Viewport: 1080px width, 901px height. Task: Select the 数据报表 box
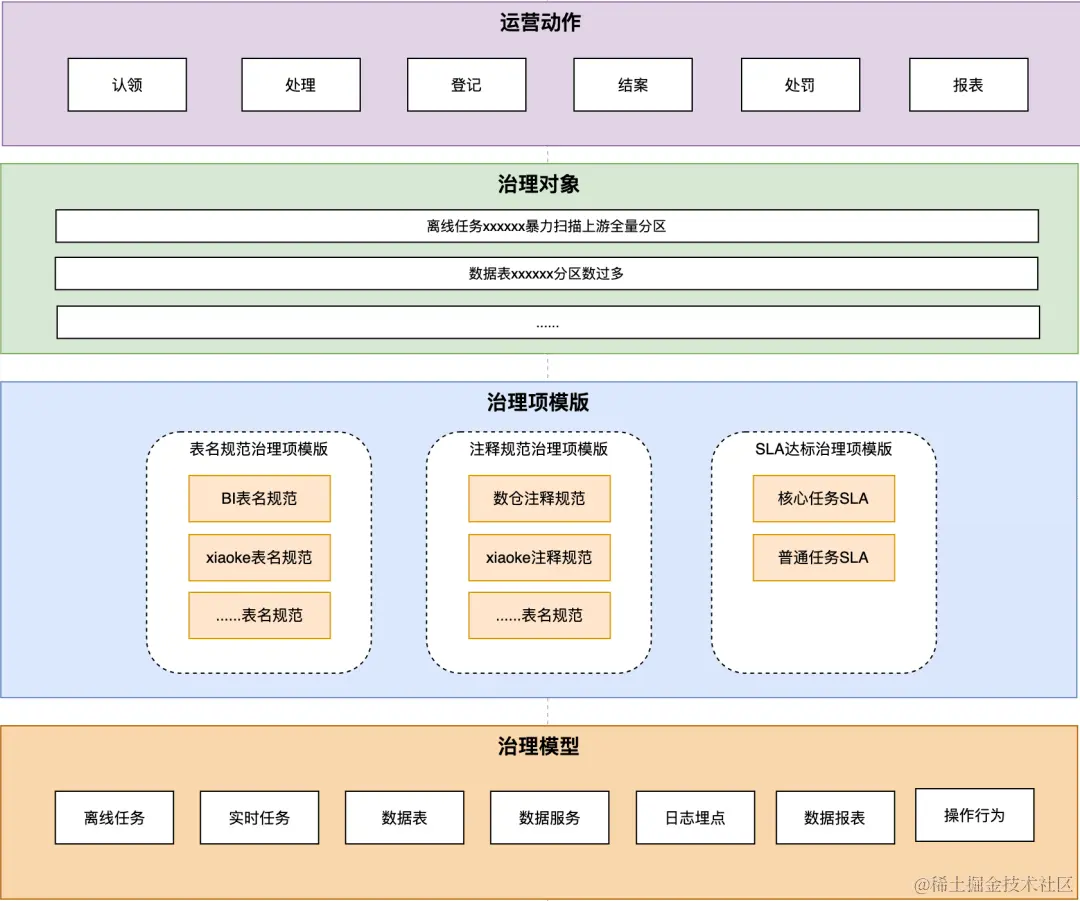(x=835, y=818)
